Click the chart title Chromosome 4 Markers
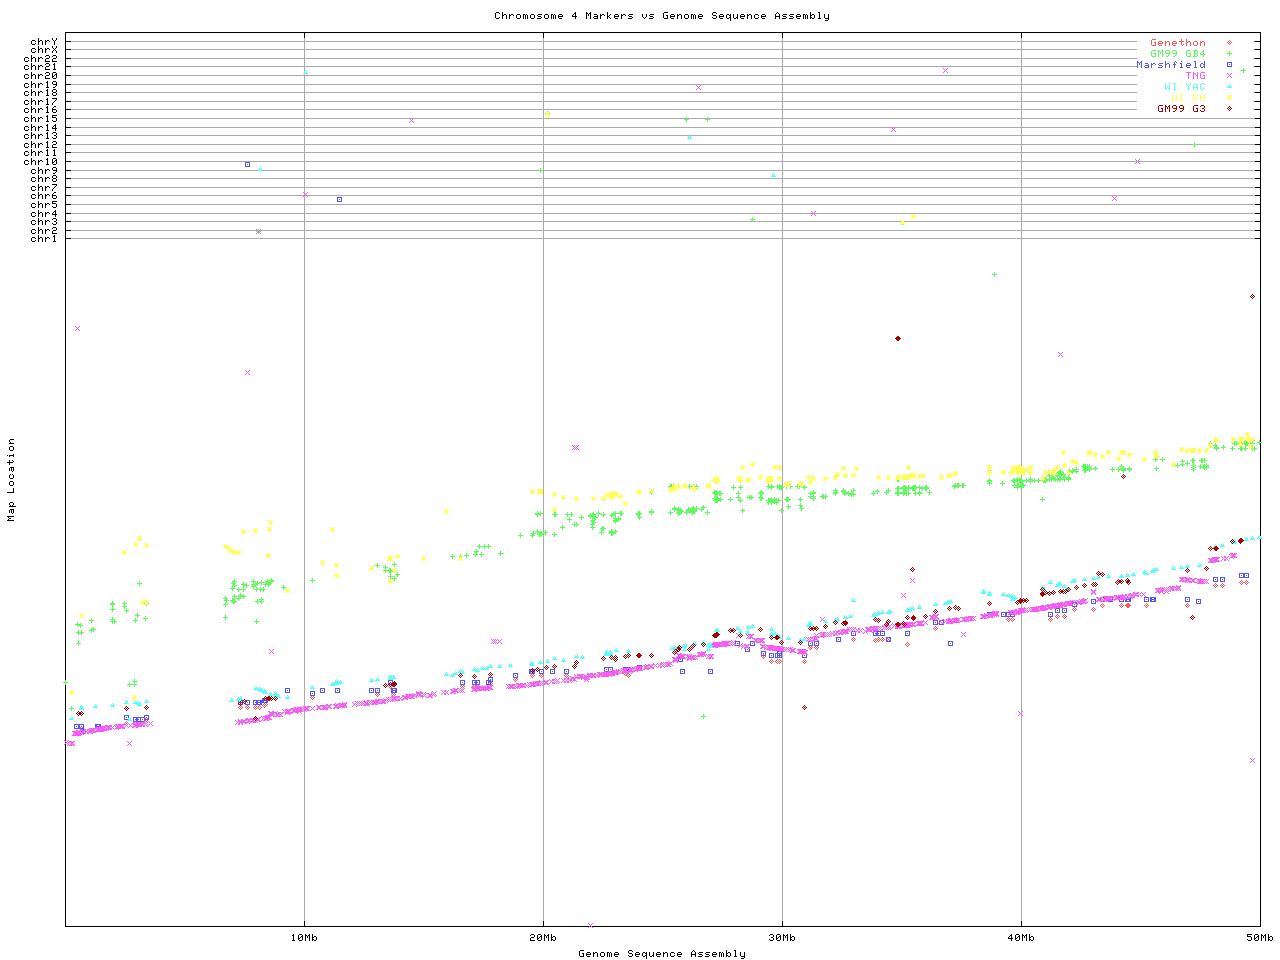Screen dimensions: 1280x960 coord(661,16)
